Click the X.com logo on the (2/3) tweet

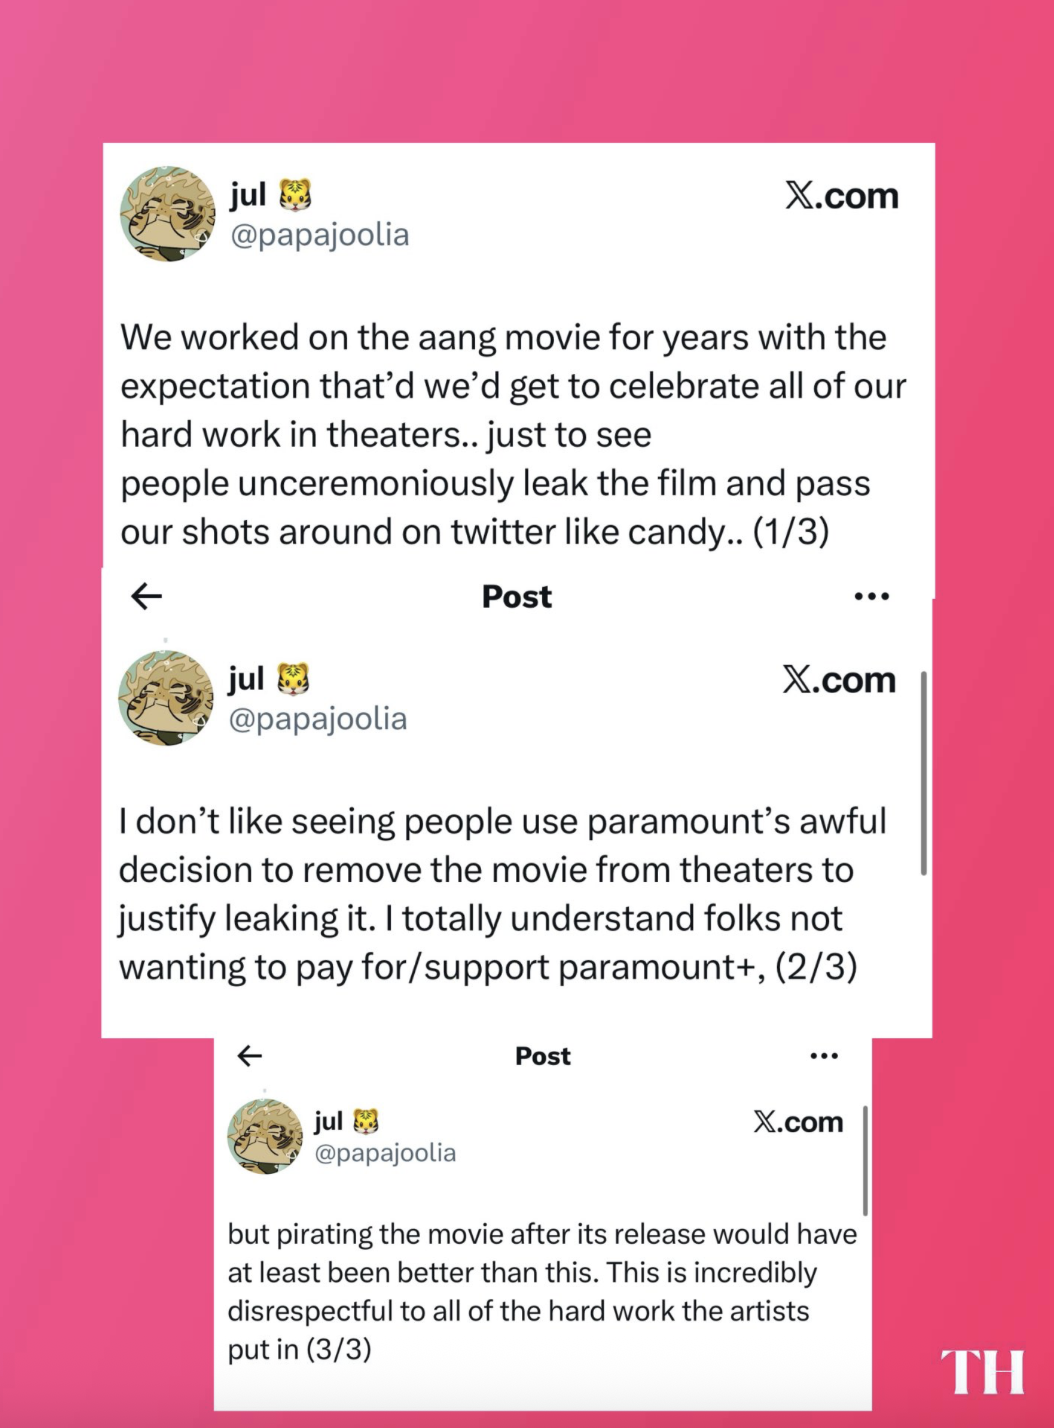[x=839, y=680]
